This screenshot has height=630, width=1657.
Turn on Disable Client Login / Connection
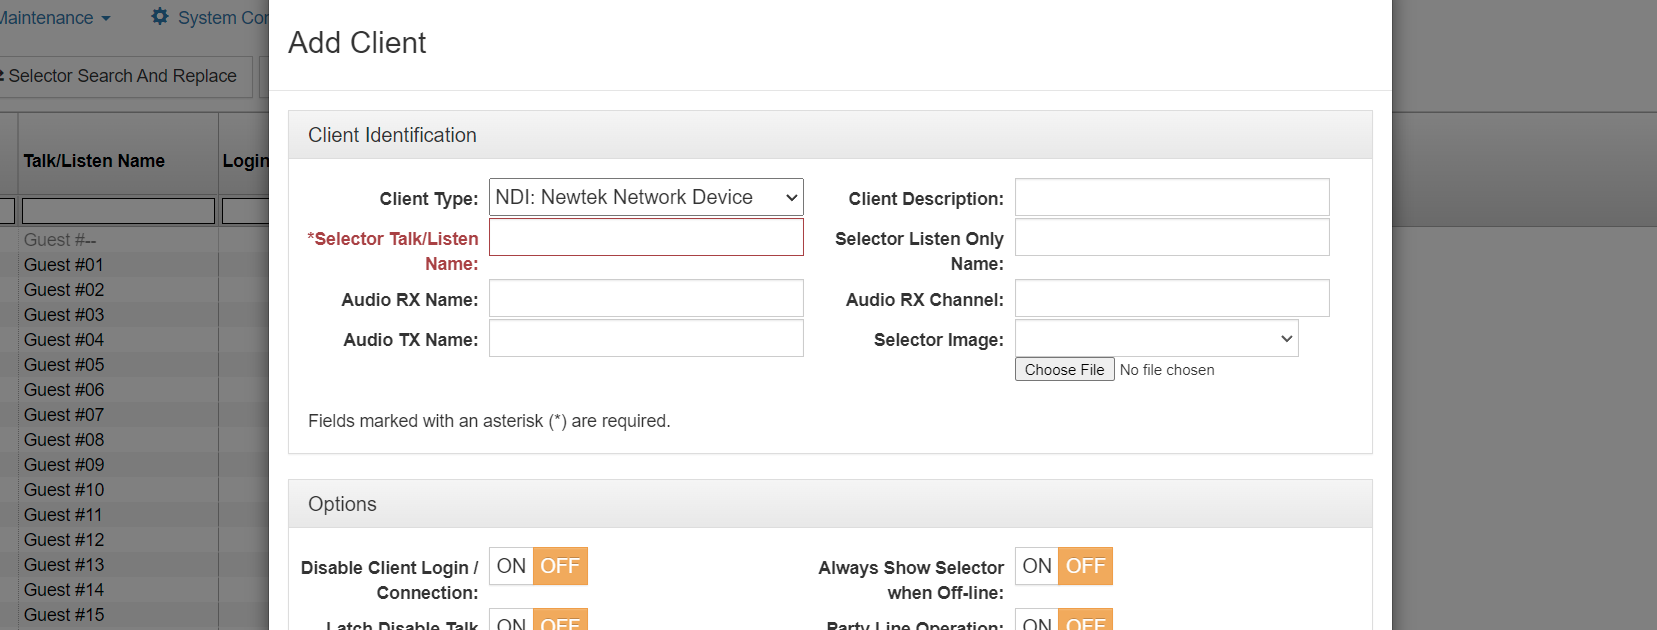pyautogui.click(x=510, y=565)
